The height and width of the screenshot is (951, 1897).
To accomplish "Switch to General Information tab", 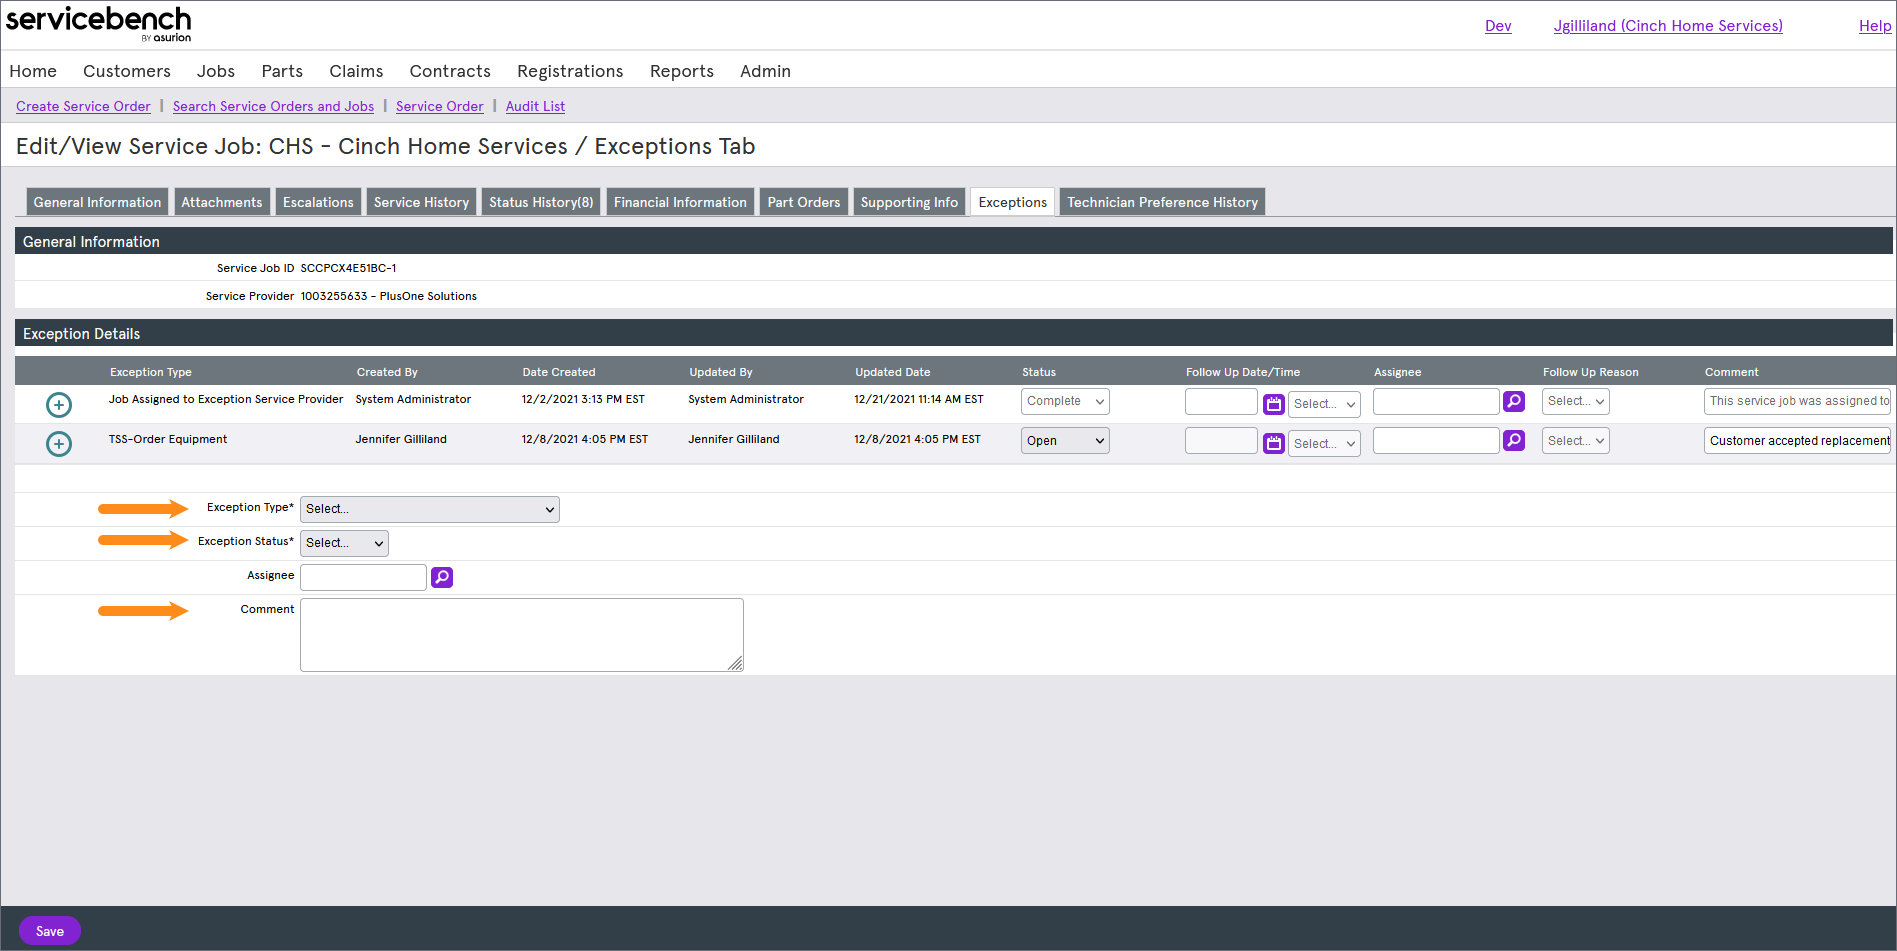I will 97,202.
